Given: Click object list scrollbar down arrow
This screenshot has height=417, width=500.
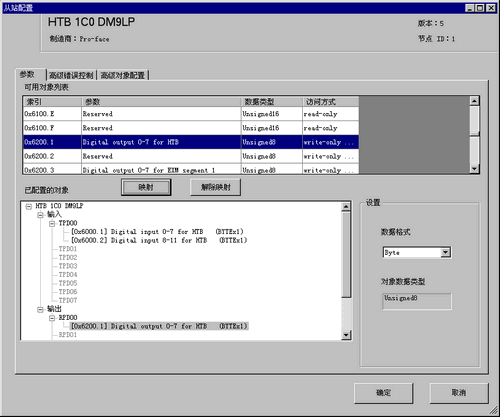Looking at the screenshot, I should [x=474, y=169].
